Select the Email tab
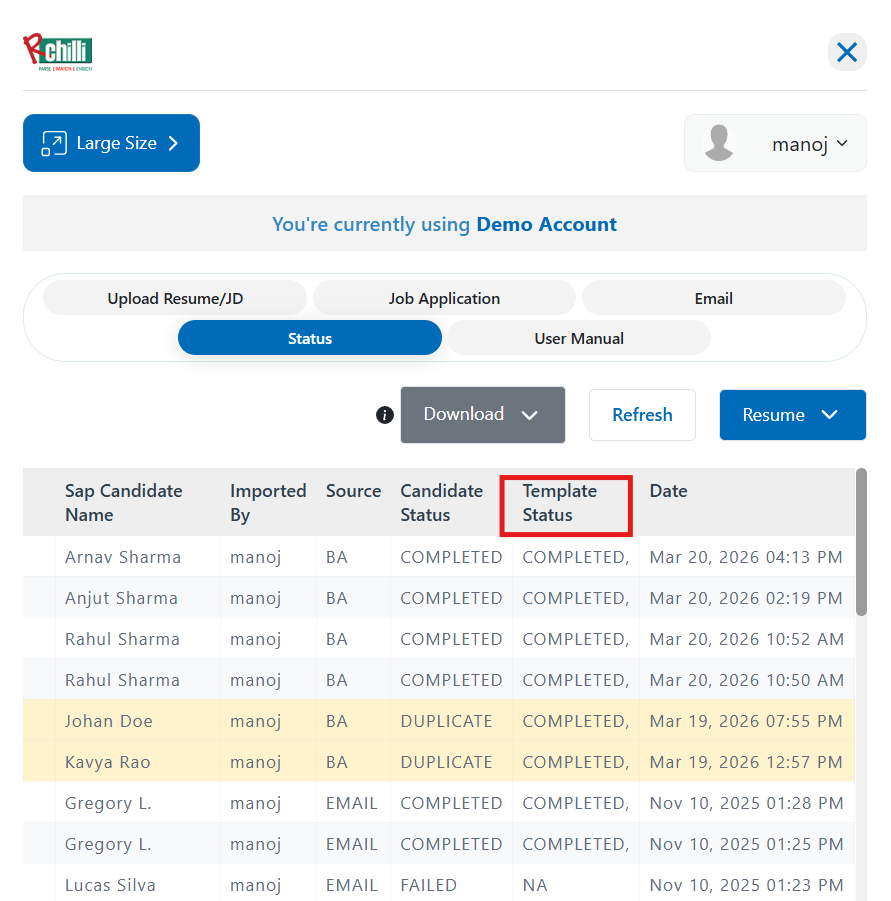This screenshot has width=891, height=901. coord(713,298)
